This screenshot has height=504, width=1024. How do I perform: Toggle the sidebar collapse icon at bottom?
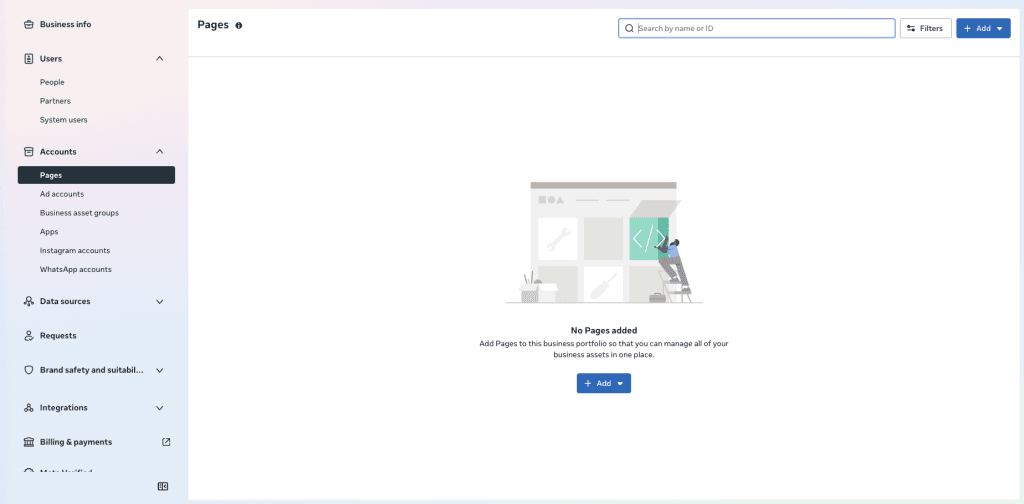163,486
